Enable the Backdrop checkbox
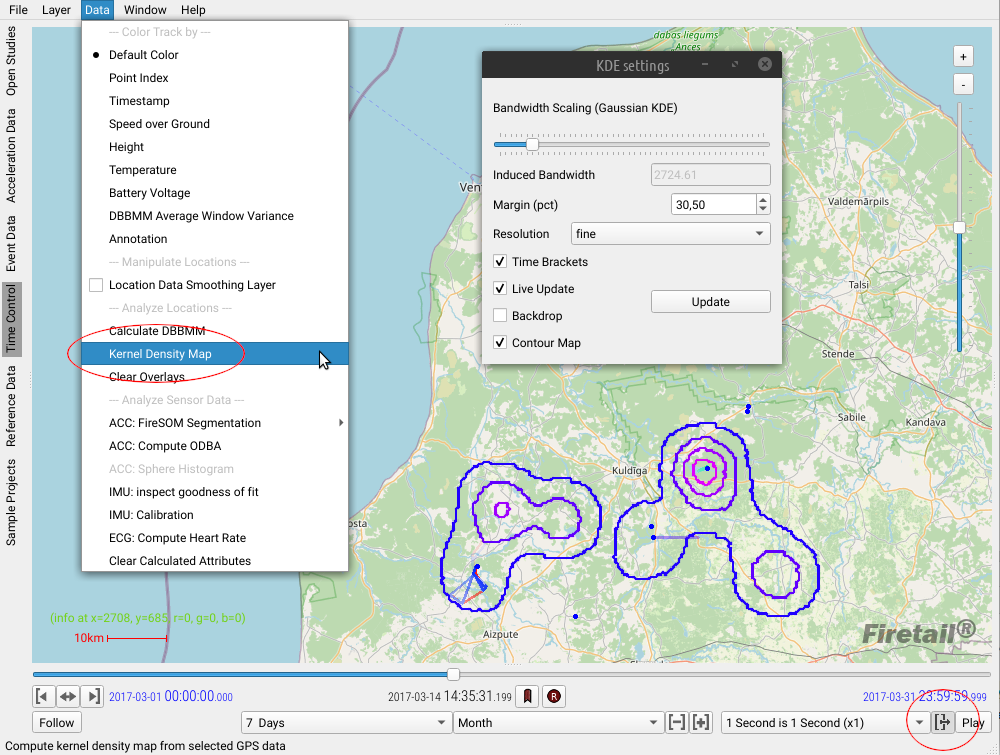Image resolution: width=1000 pixels, height=755 pixels. [501, 316]
